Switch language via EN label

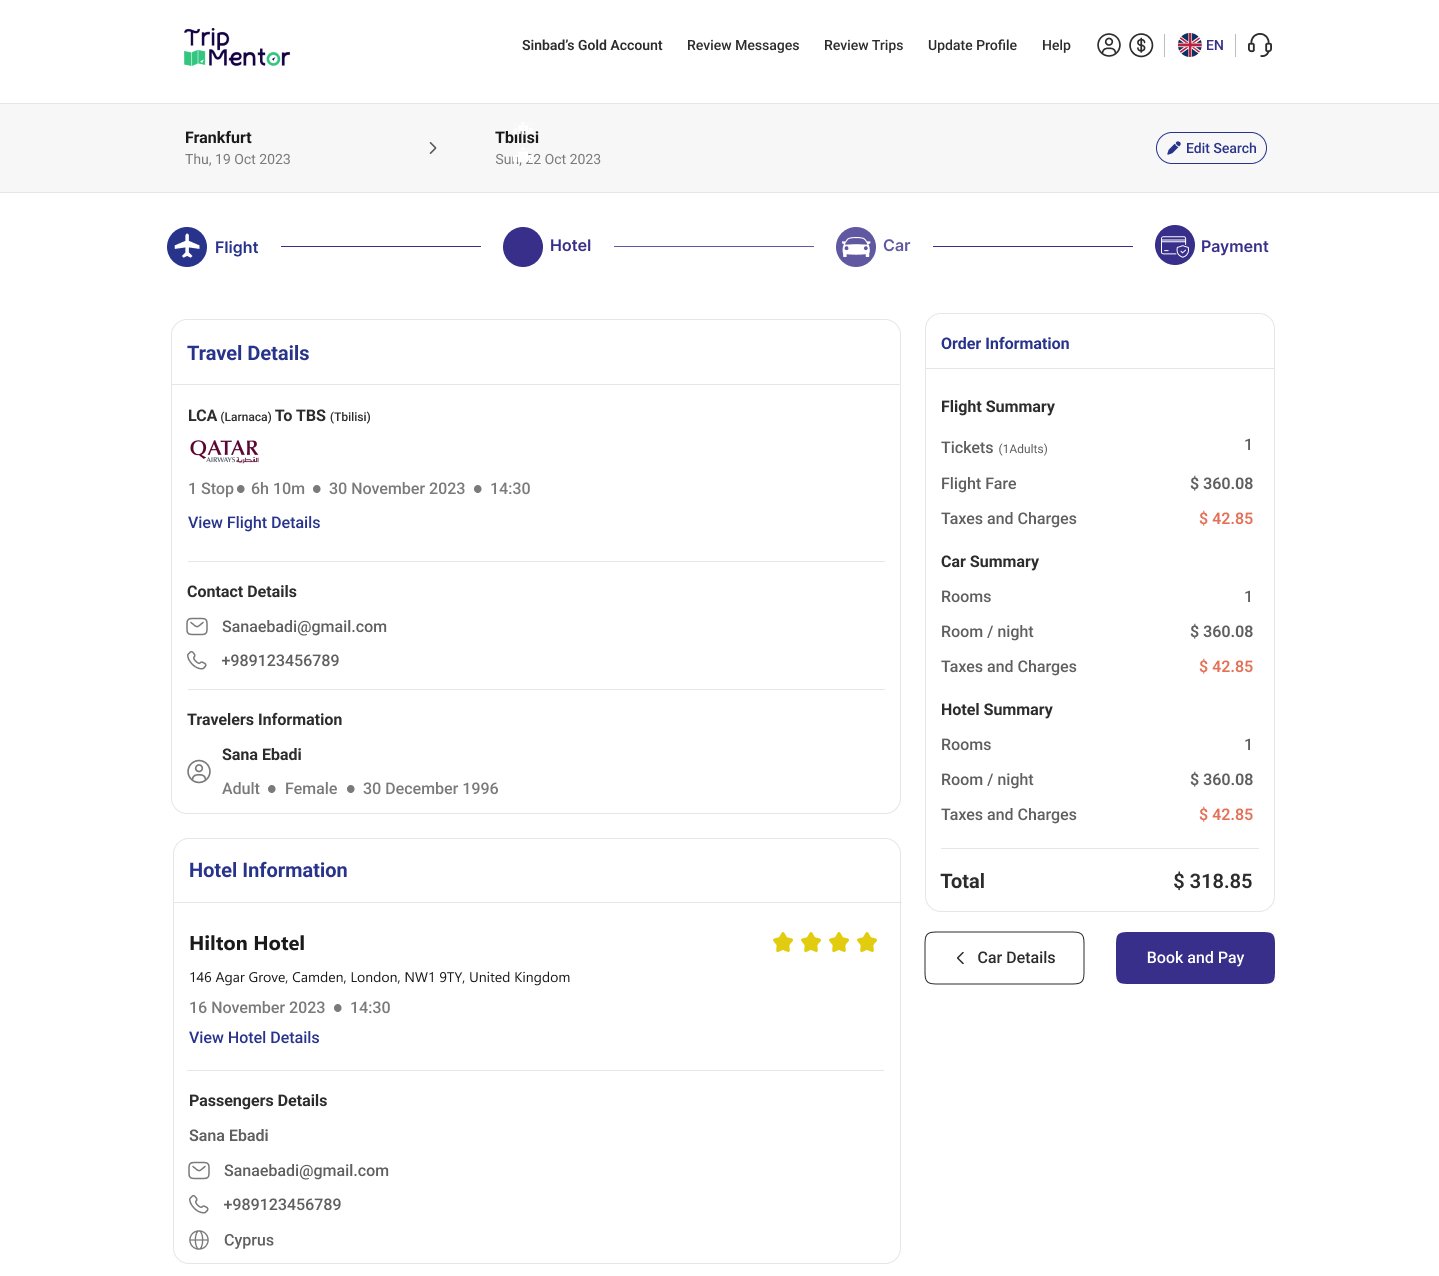pyautogui.click(x=1215, y=45)
